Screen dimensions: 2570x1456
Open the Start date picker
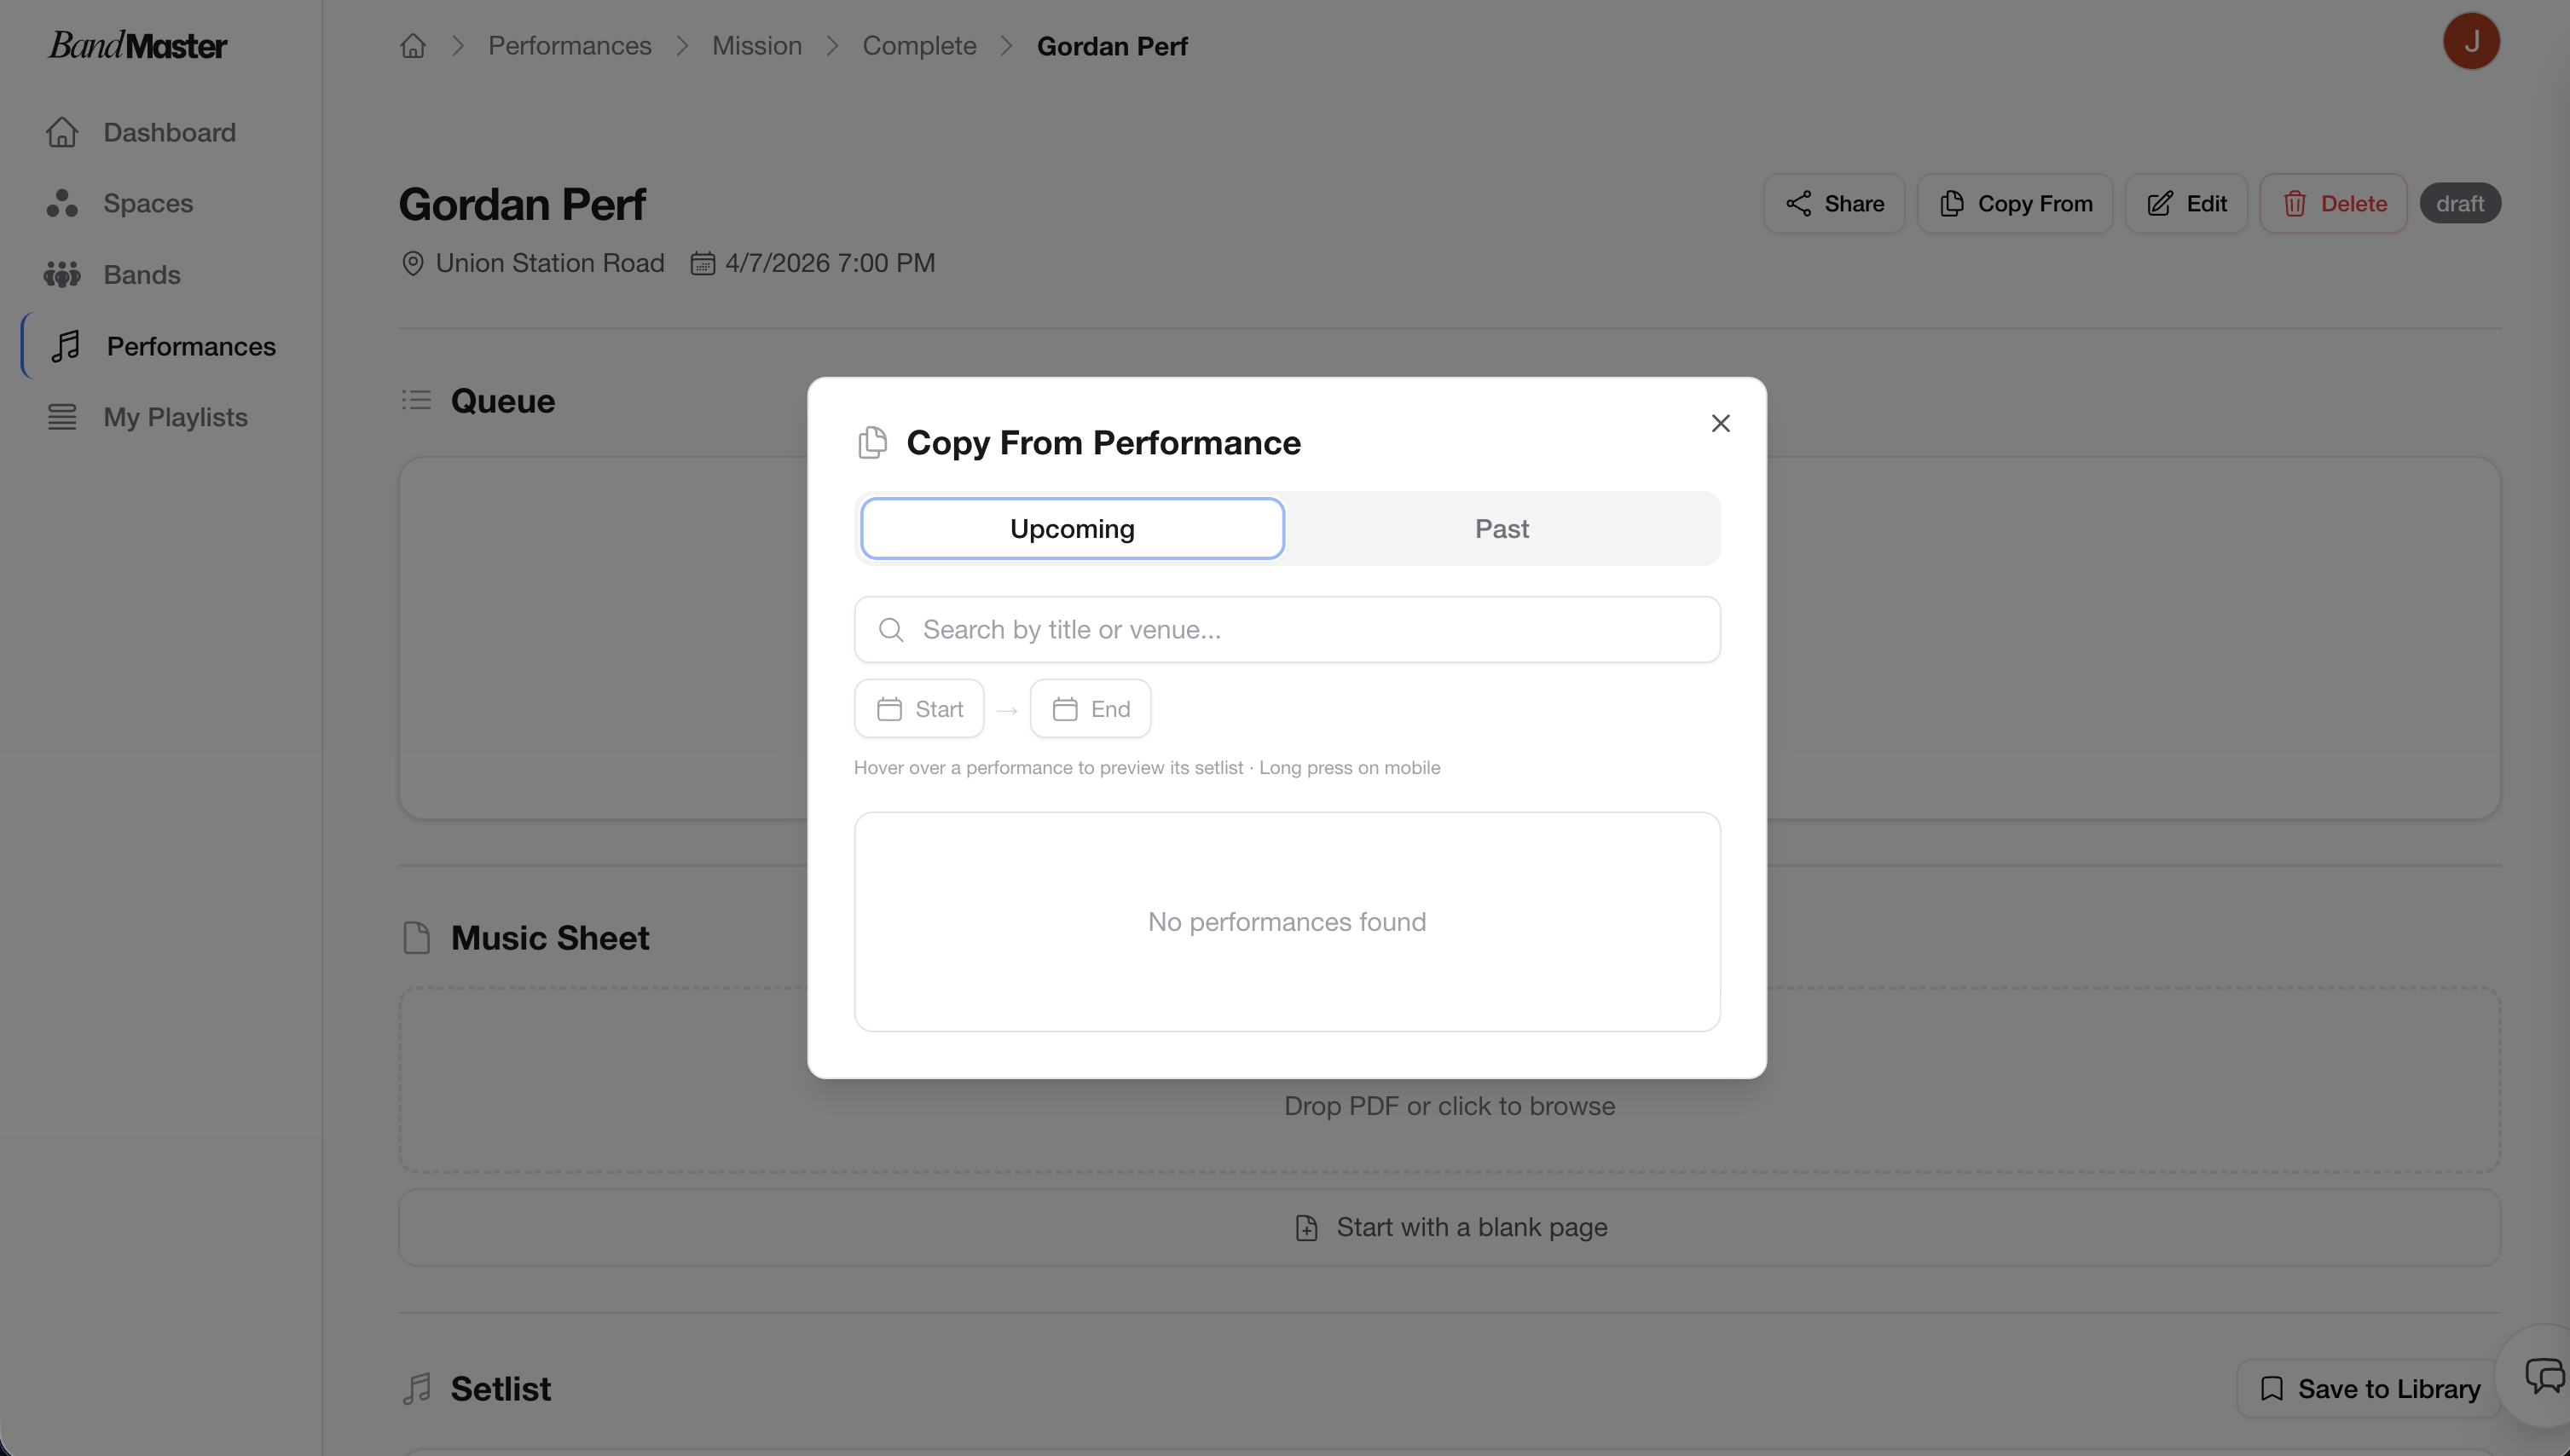(919, 709)
